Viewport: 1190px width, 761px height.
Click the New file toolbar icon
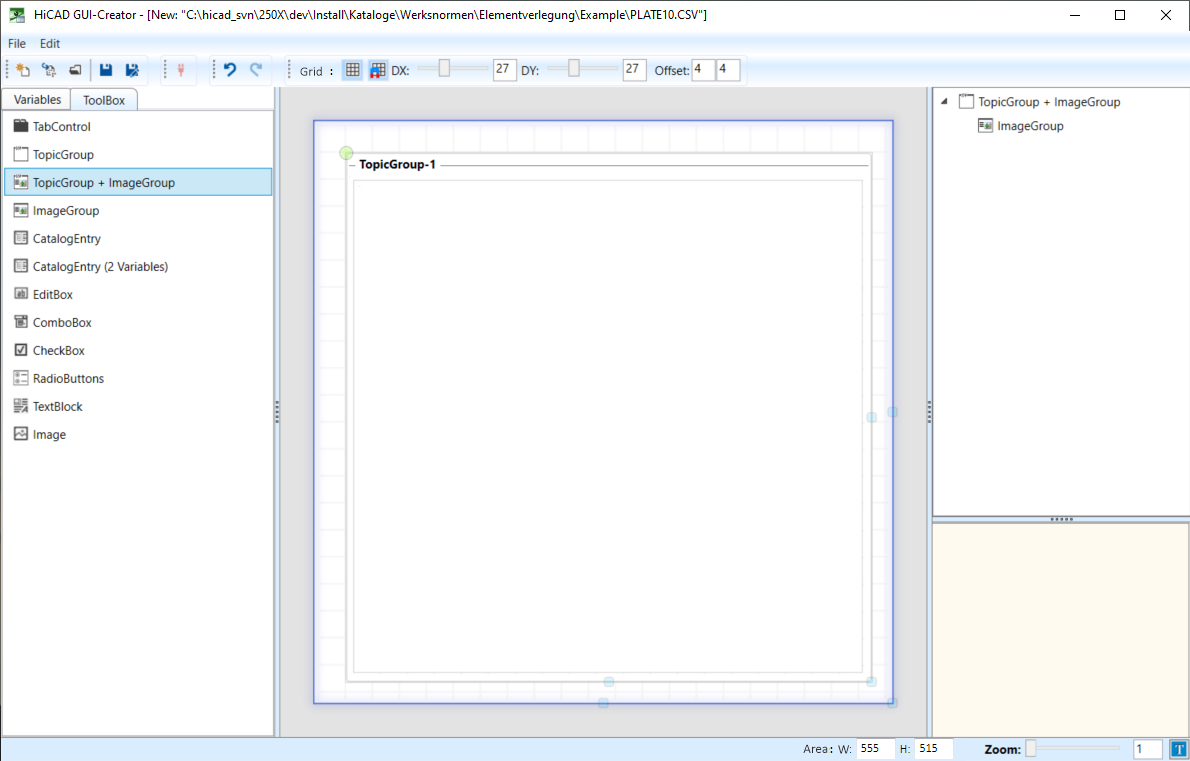pyautogui.click(x=22, y=70)
